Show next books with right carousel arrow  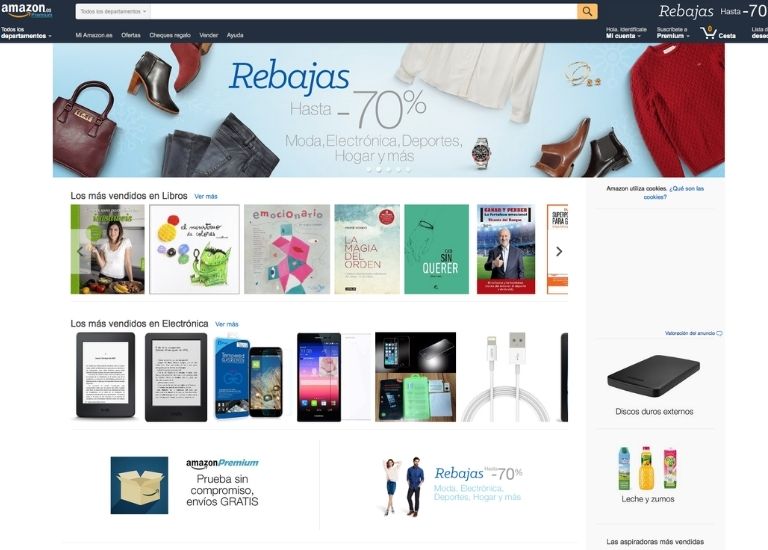click(559, 251)
